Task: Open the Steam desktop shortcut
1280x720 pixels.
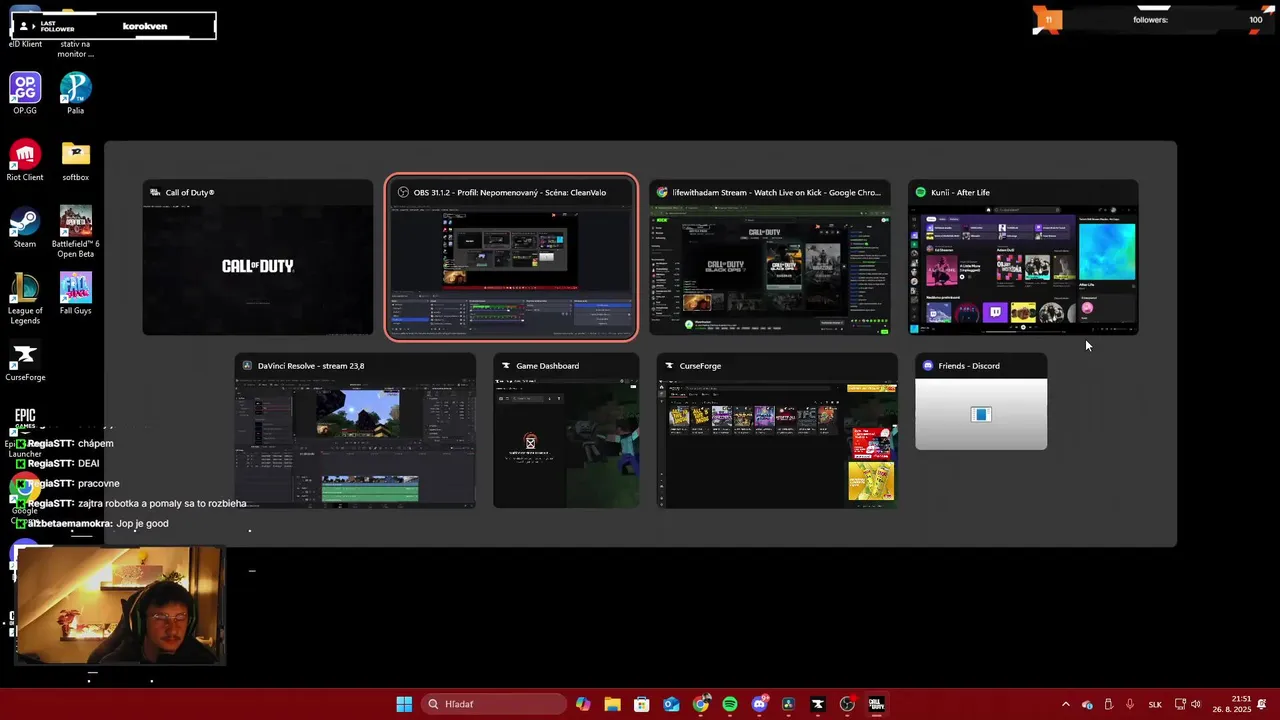Action: click(25, 227)
